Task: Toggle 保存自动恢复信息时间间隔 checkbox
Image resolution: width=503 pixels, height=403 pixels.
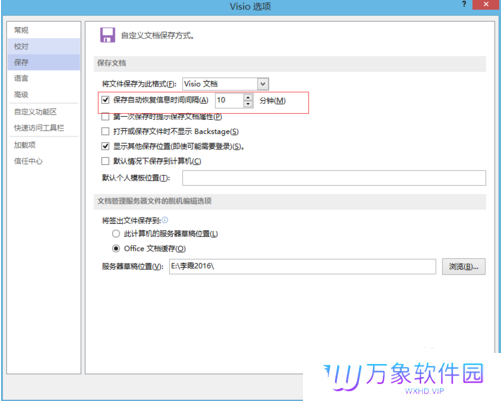Action: click(x=105, y=100)
